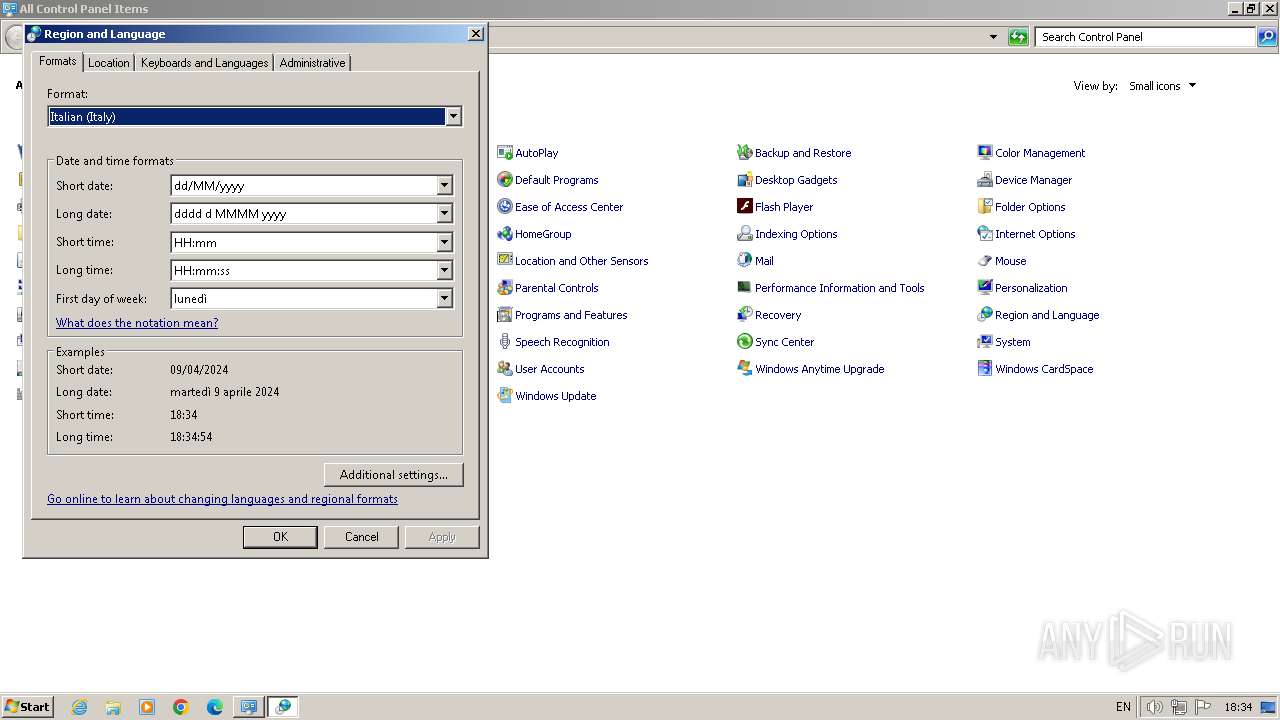Open Sync Center icon
This screenshot has width=1280, height=720.
776,342
